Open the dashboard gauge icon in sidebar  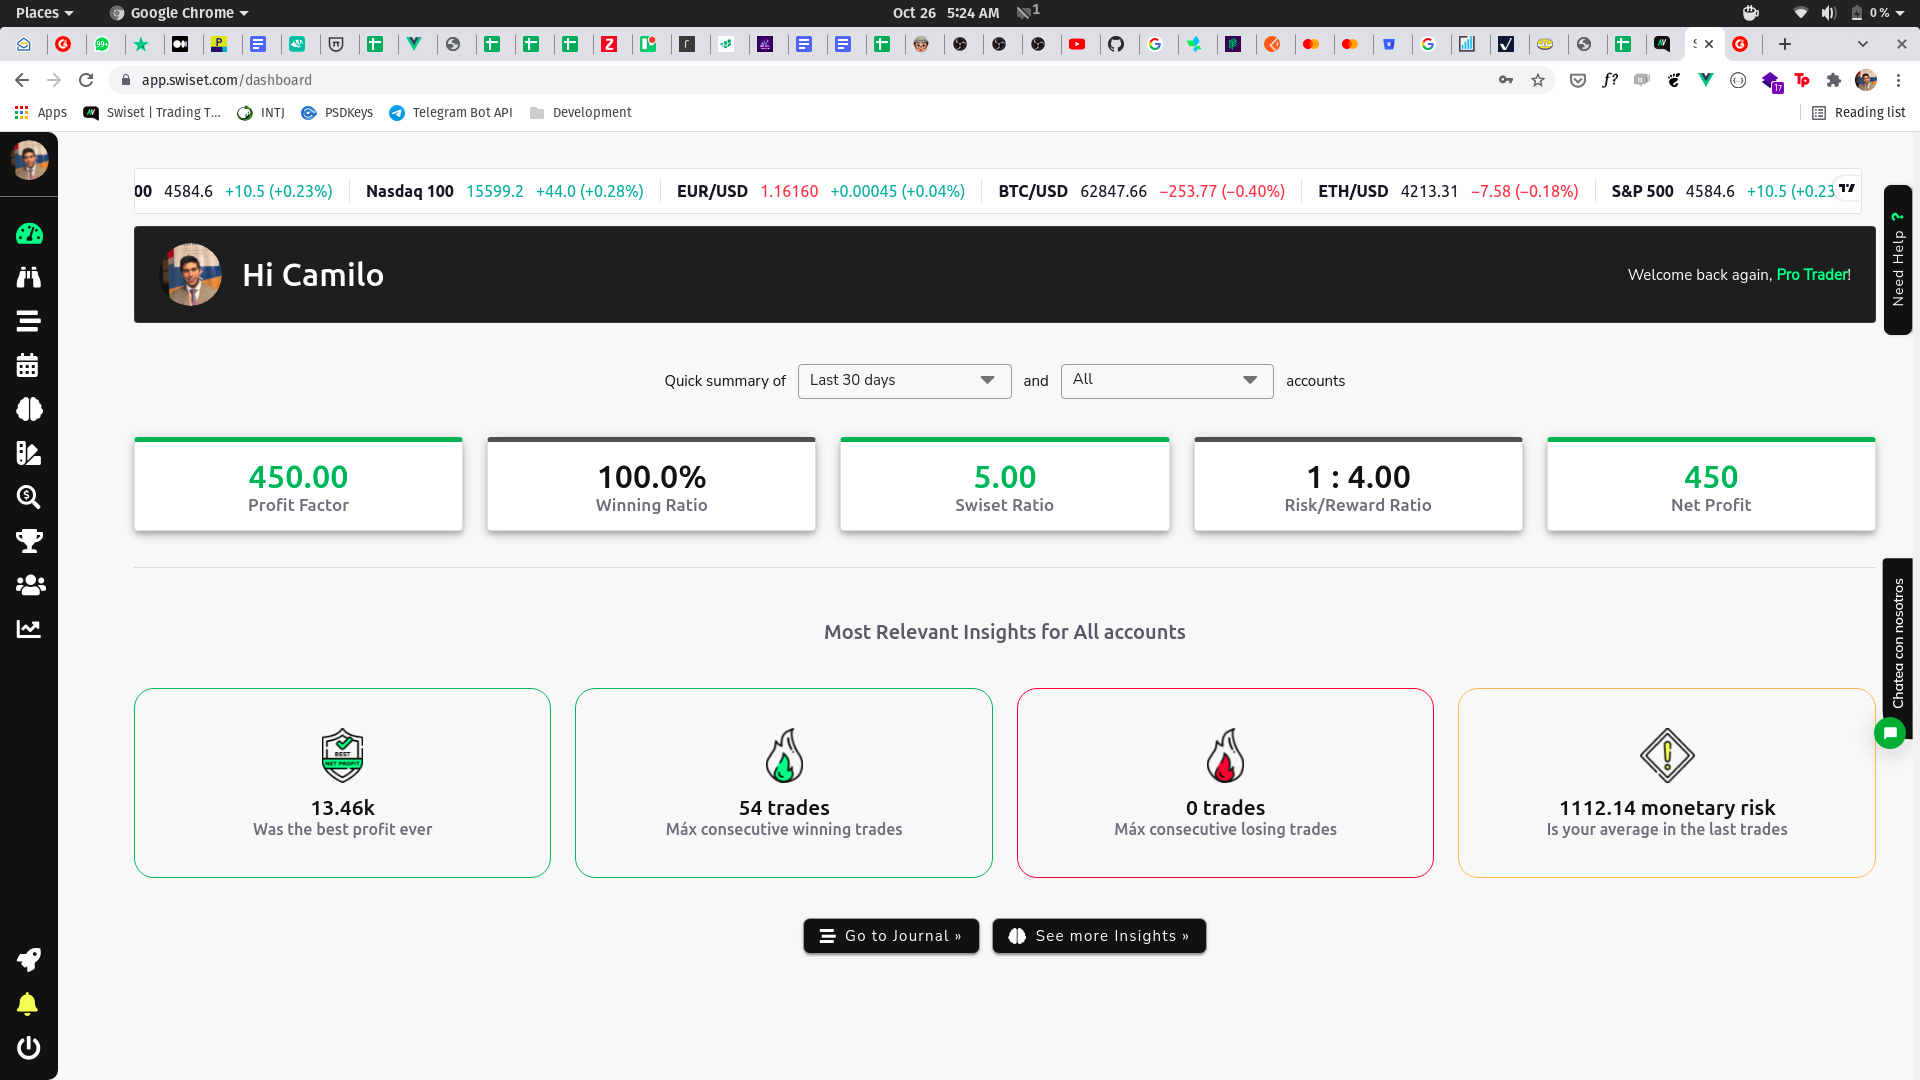pyautogui.click(x=29, y=234)
